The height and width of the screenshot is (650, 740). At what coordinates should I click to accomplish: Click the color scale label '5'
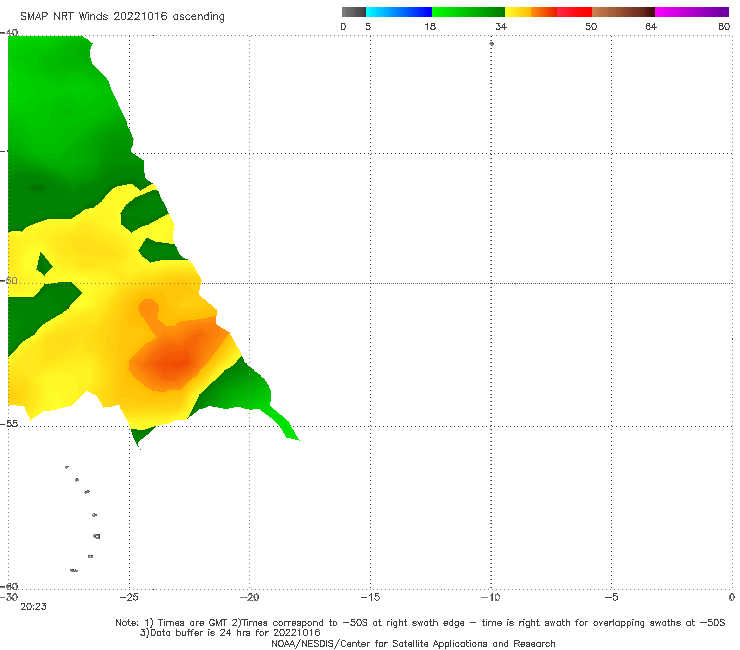point(368,26)
